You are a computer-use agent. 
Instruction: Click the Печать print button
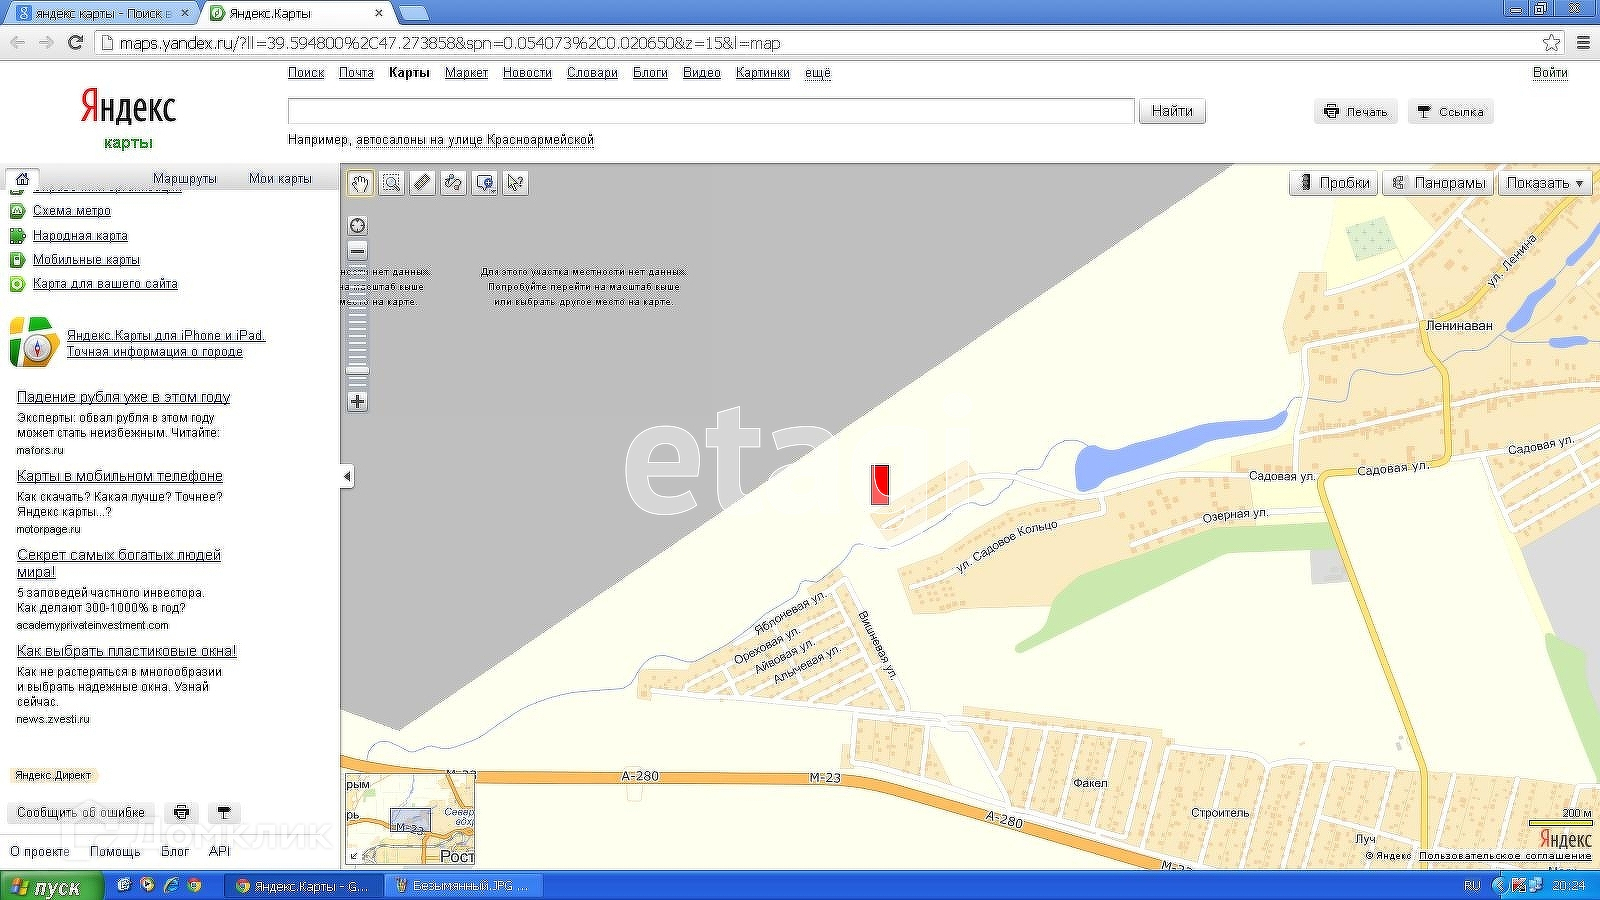[1356, 112]
